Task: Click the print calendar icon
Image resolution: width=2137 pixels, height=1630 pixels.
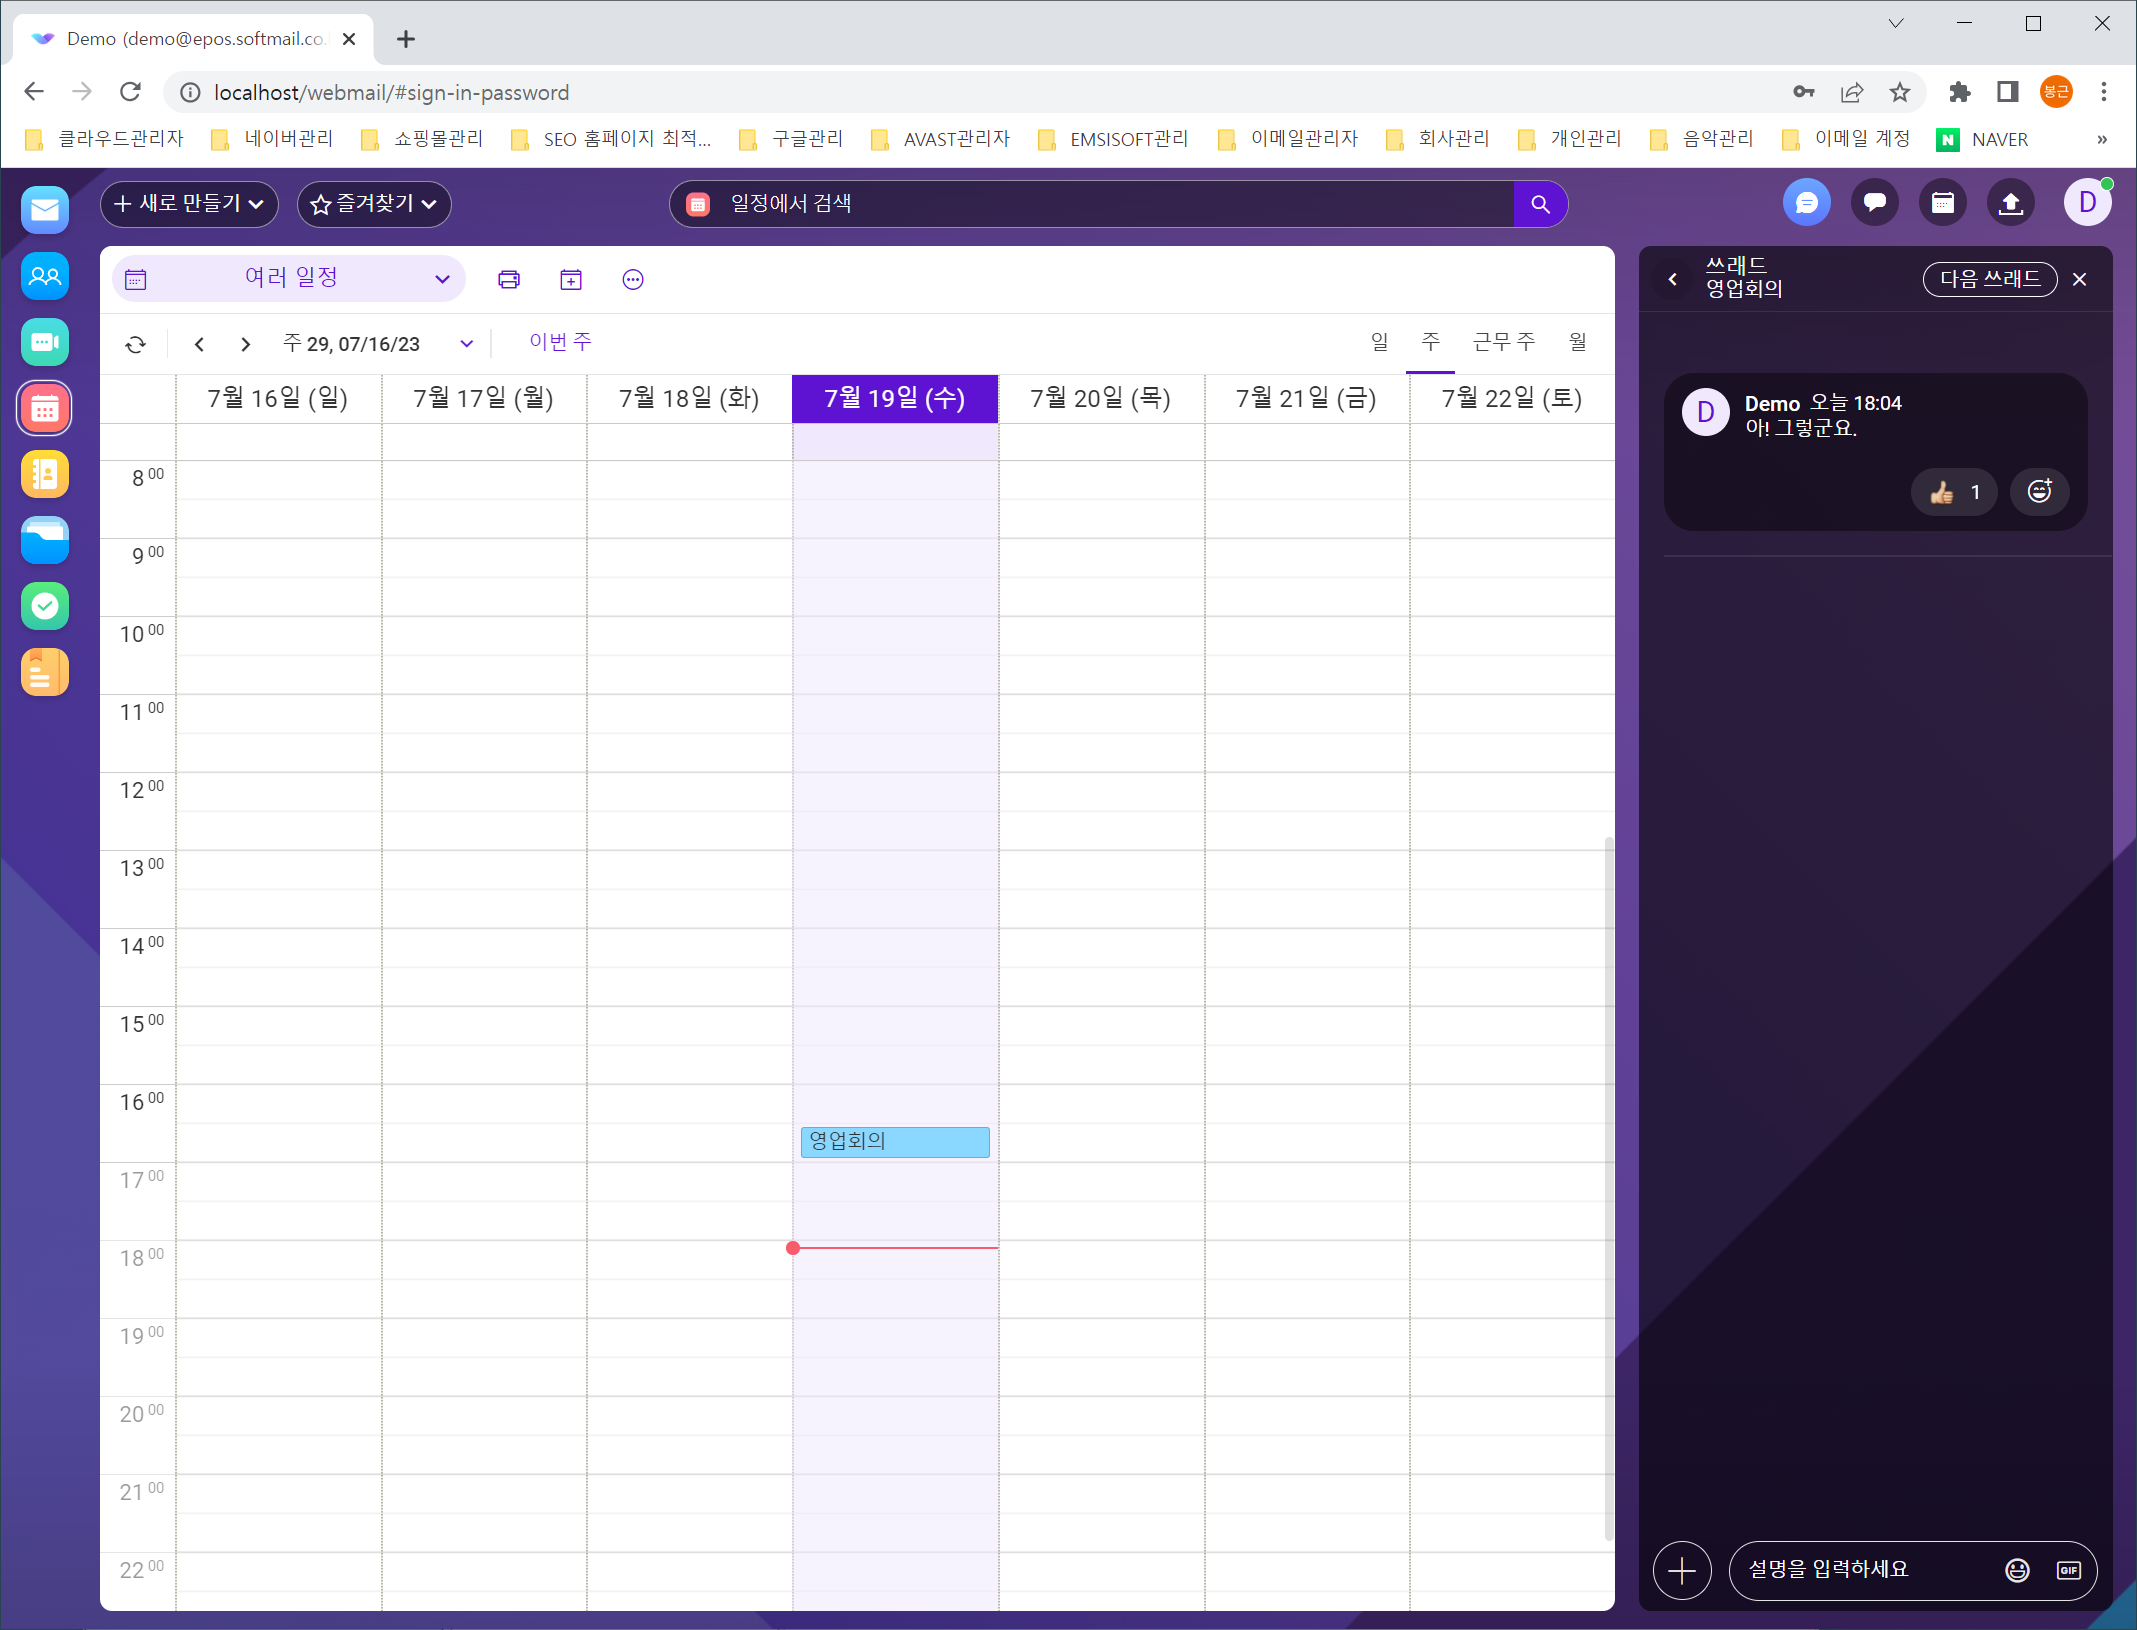Action: coord(509,280)
